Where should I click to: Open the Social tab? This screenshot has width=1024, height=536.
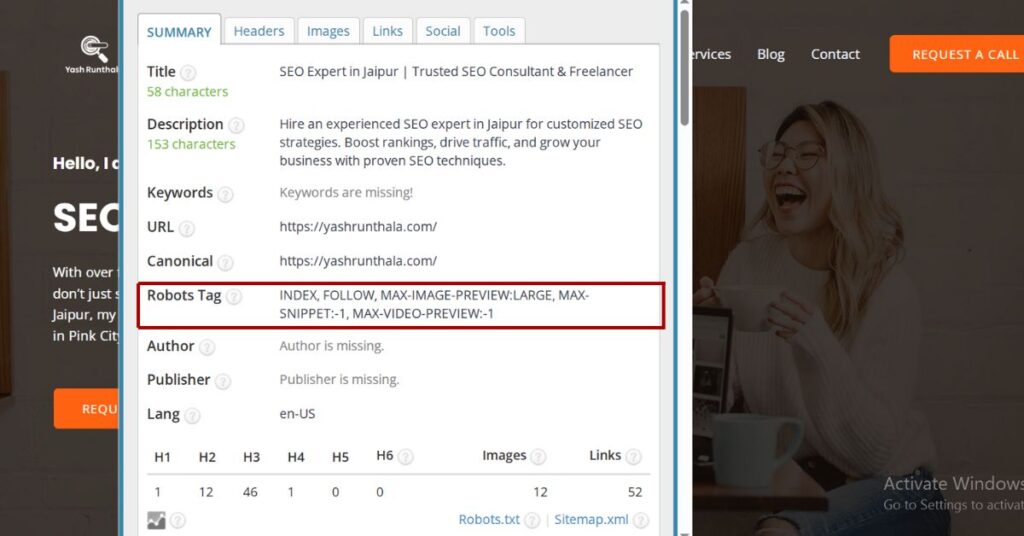443,31
